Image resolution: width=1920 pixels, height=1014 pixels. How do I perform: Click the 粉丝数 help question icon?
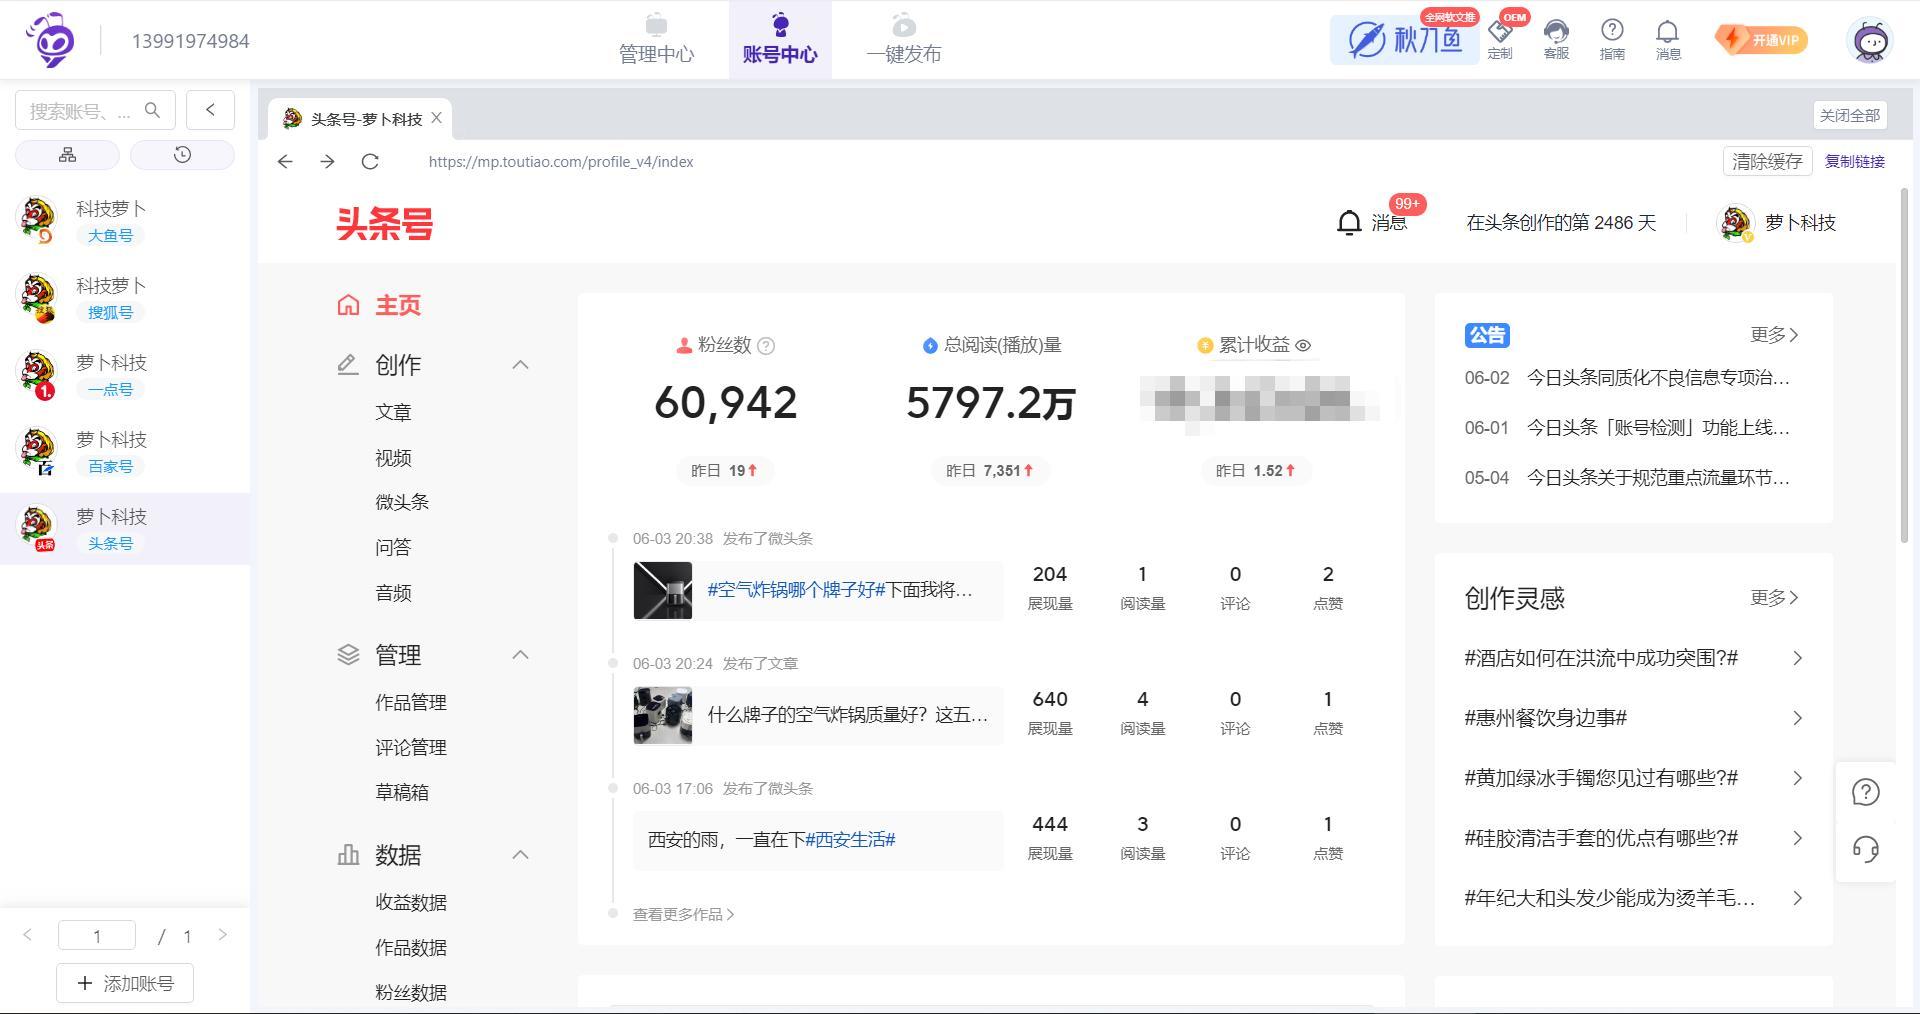click(766, 346)
